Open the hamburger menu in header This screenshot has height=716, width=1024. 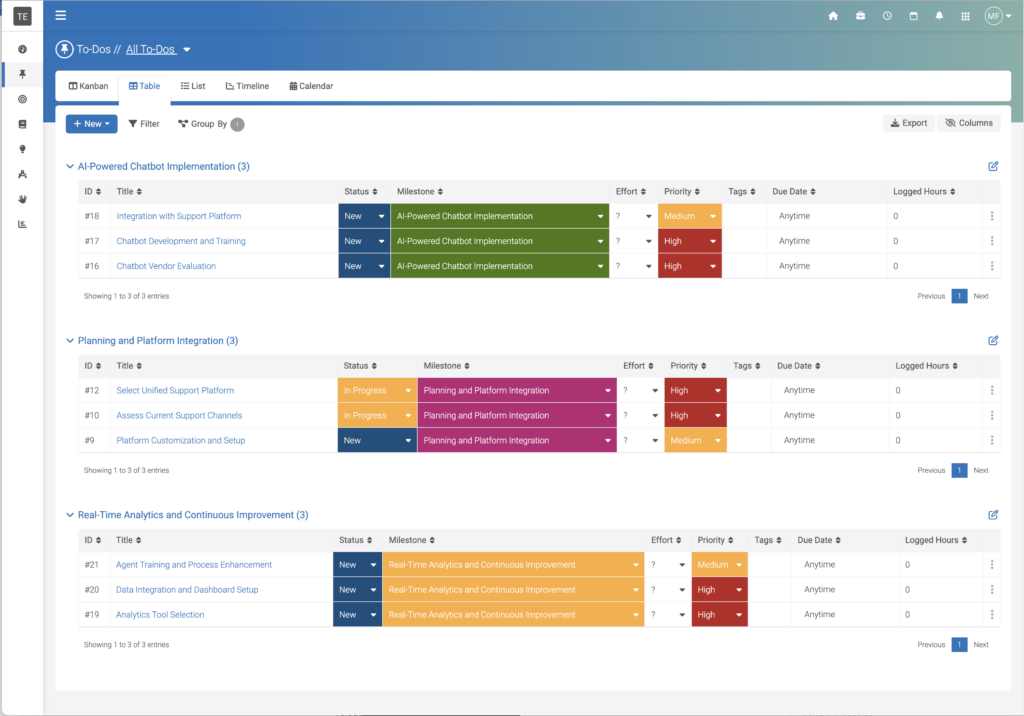click(x=61, y=15)
